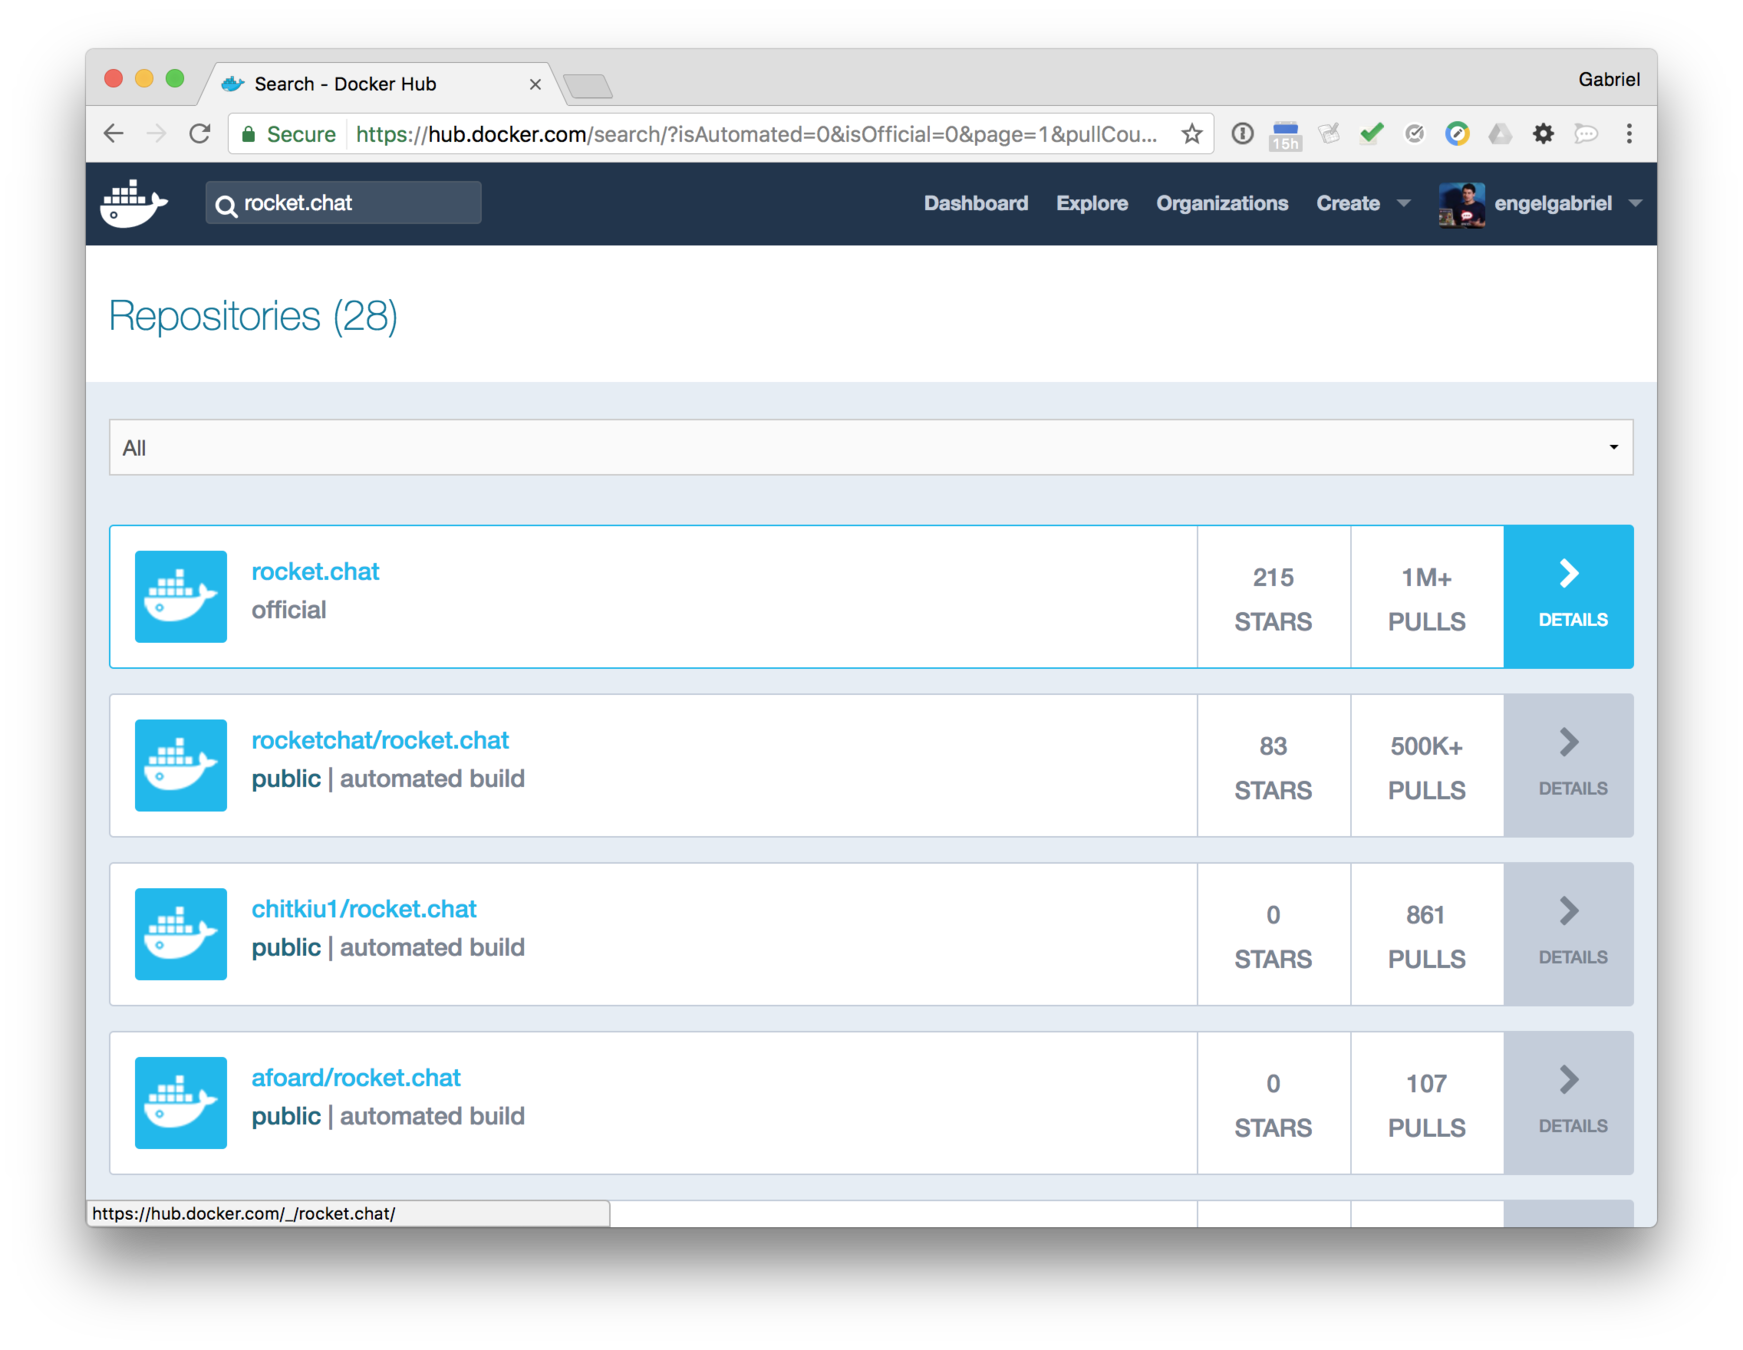Focus the rocket.chat search field
Screen dimensions: 1743x1350
(x=343, y=203)
